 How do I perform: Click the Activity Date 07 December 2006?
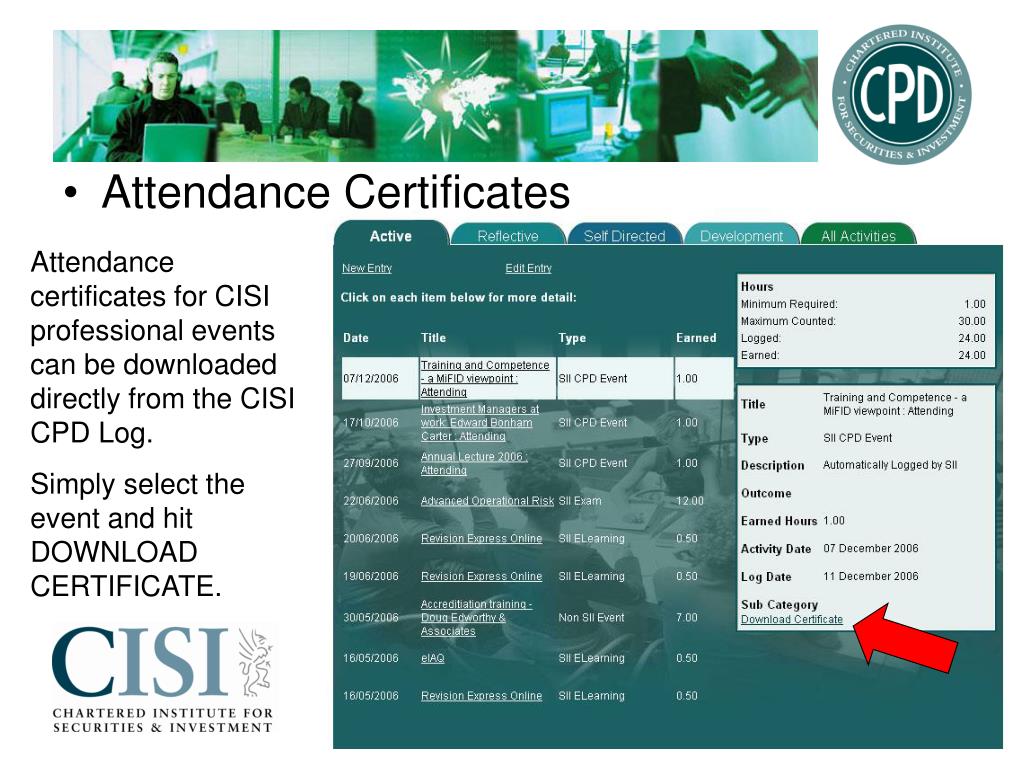(x=871, y=548)
